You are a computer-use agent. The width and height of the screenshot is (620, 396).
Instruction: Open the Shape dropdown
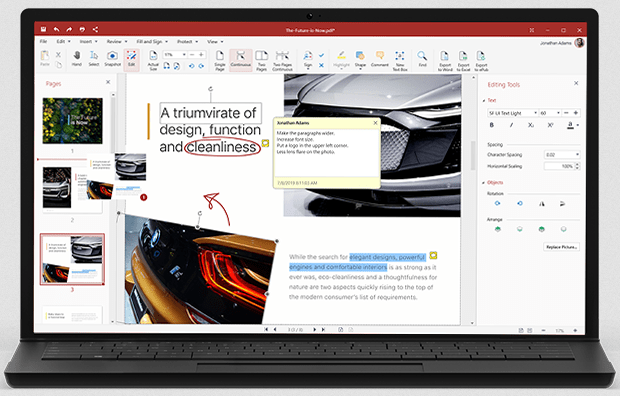click(360, 70)
